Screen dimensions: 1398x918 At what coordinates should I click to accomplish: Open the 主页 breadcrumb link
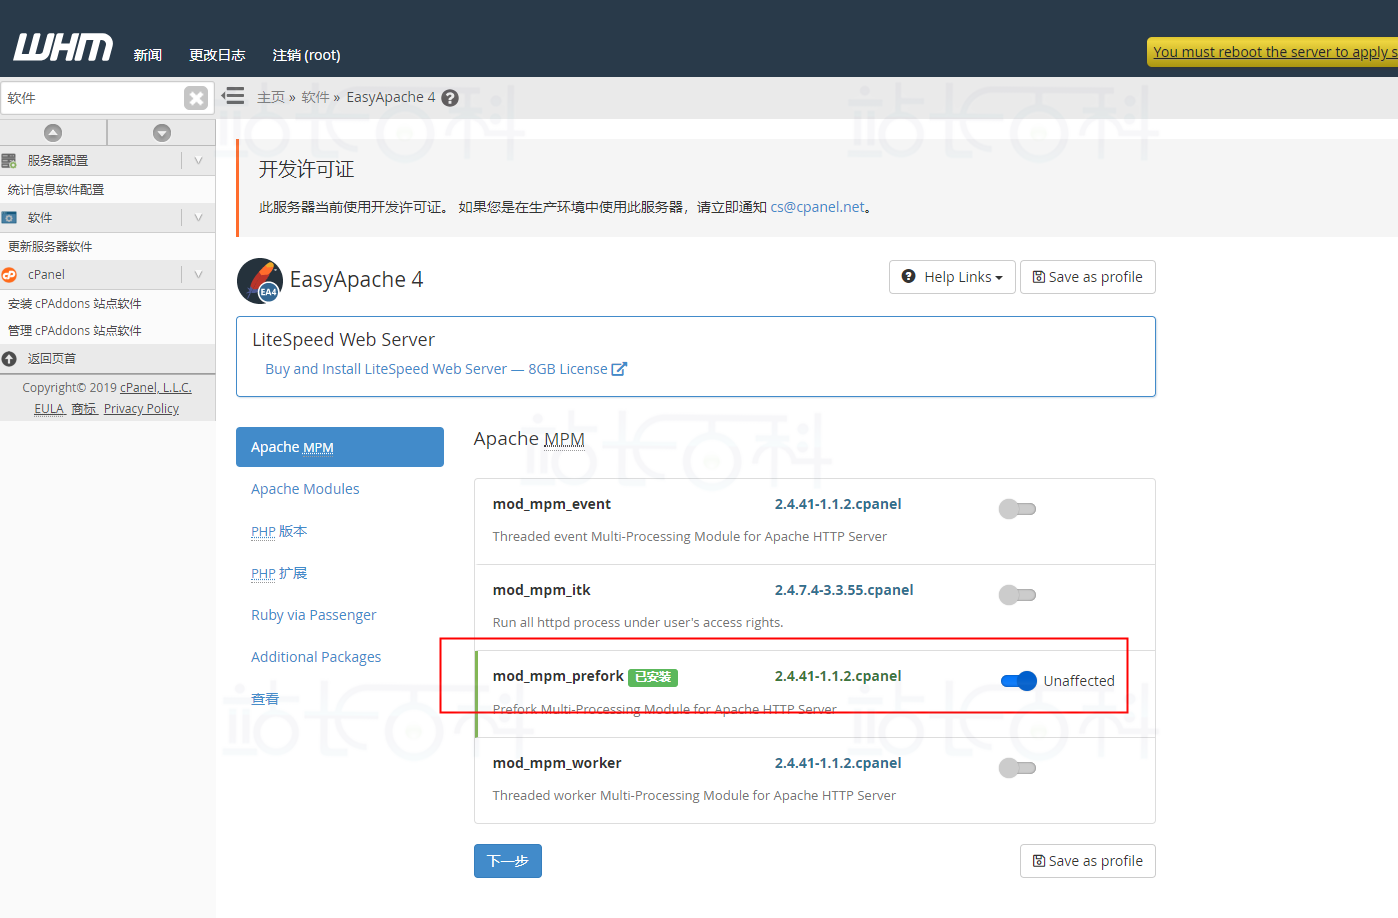point(270,97)
